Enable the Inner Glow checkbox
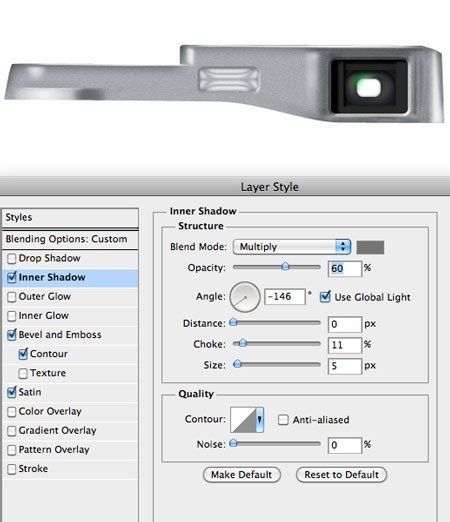This screenshot has width=450, height=522. click(x=12, y=316)
